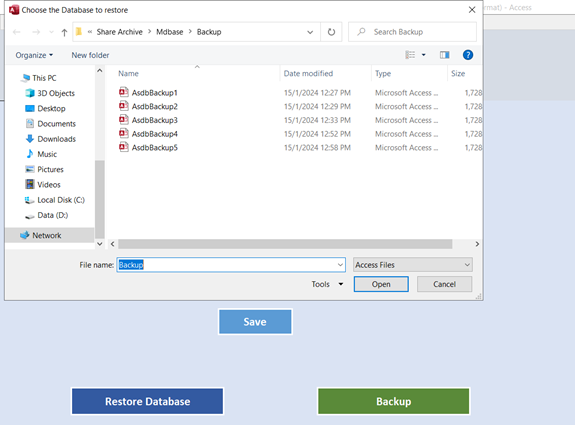Click Backup breadcrumb segment

point(209,32)
